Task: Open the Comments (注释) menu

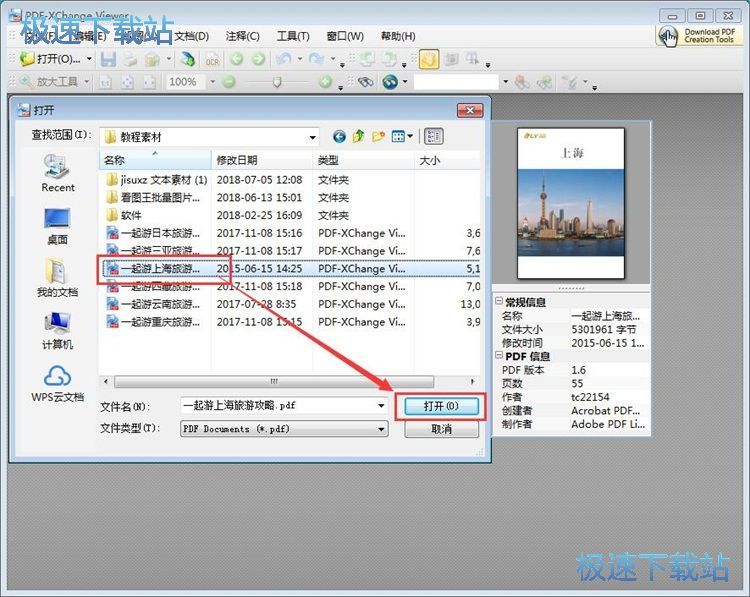Action: (243, 36)
